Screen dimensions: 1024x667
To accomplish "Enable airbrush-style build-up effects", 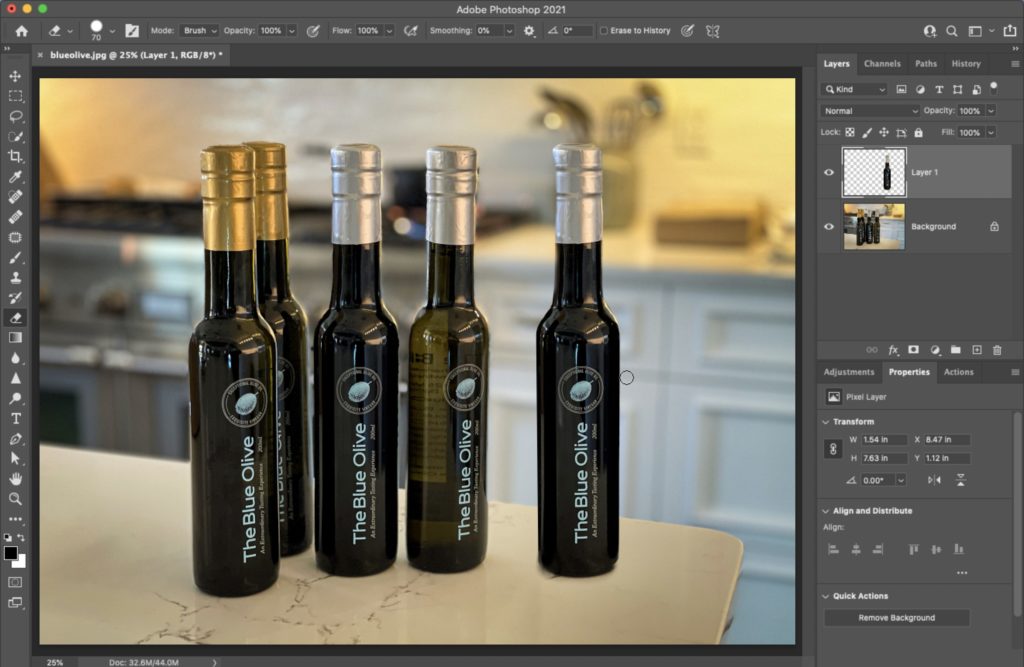I will 411,31.
